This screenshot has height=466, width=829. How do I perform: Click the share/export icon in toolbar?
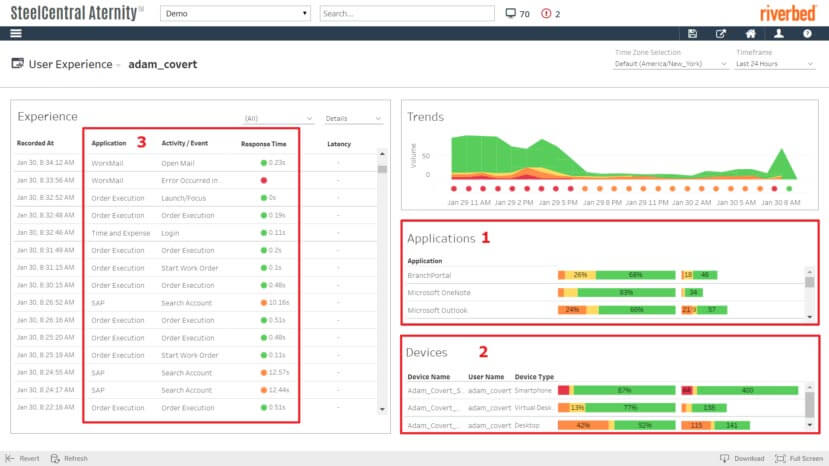pyautogui.click(x=721, y=33)
